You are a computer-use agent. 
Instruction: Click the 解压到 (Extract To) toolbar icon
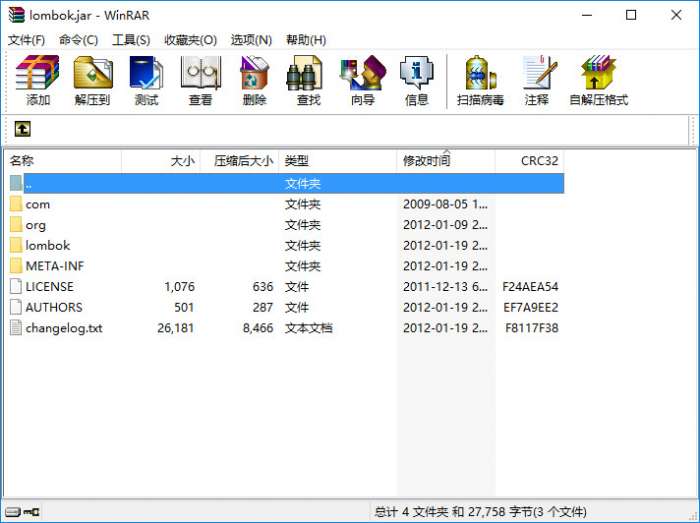92,72
